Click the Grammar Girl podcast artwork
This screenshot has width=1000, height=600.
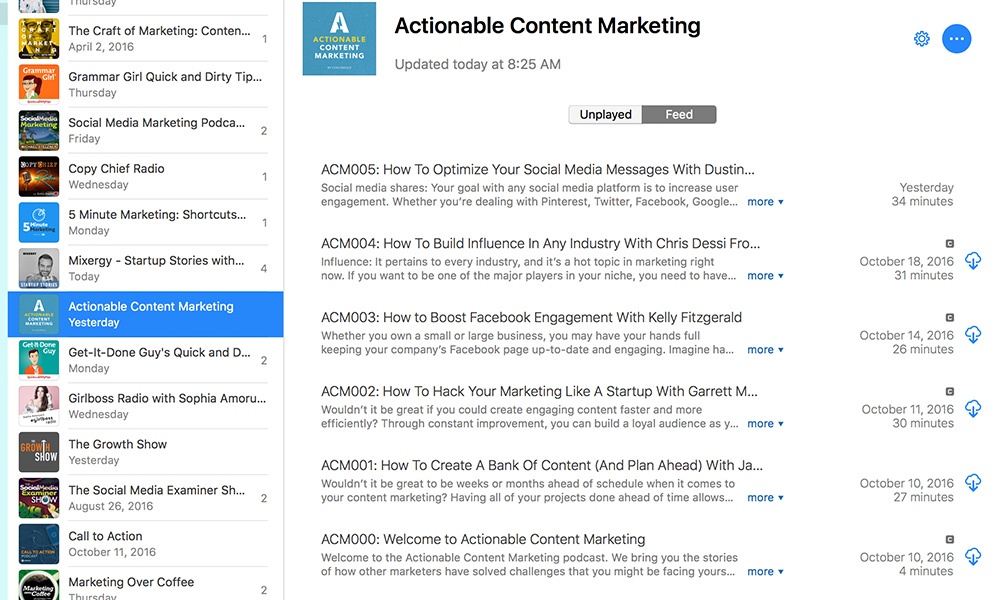coord(39,84)
